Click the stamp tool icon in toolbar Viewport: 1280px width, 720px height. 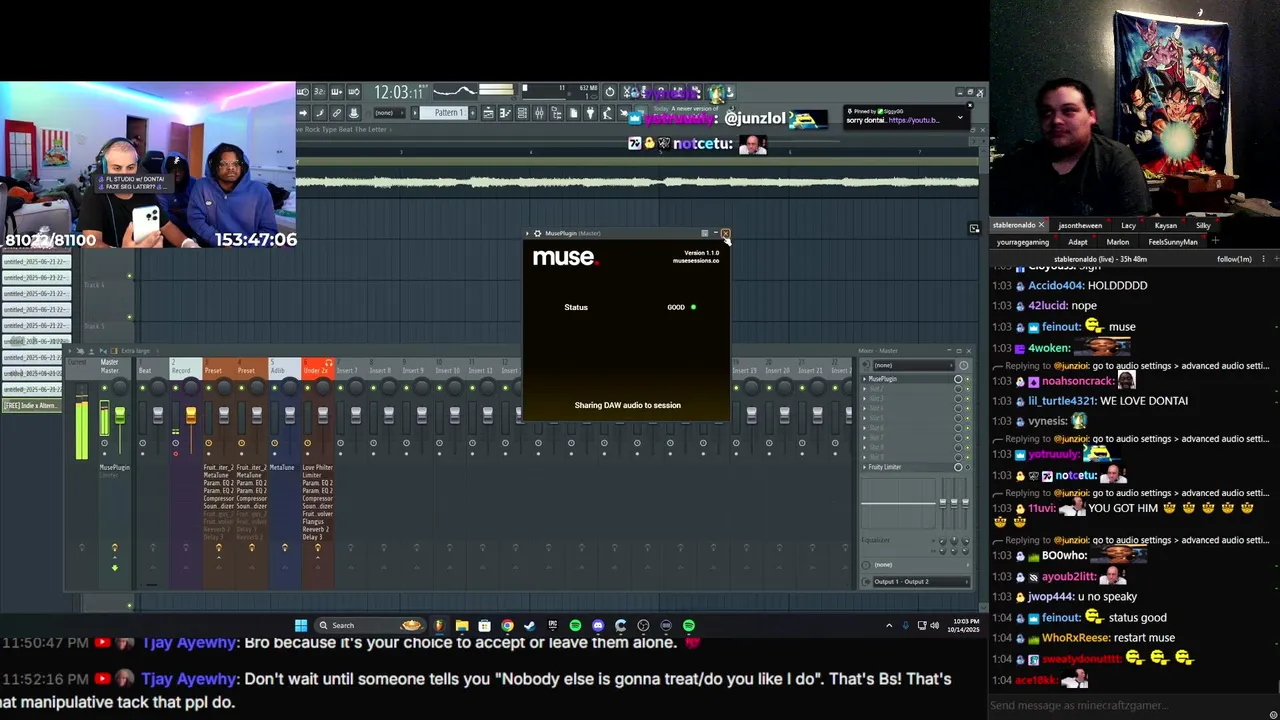pos(353,113)
